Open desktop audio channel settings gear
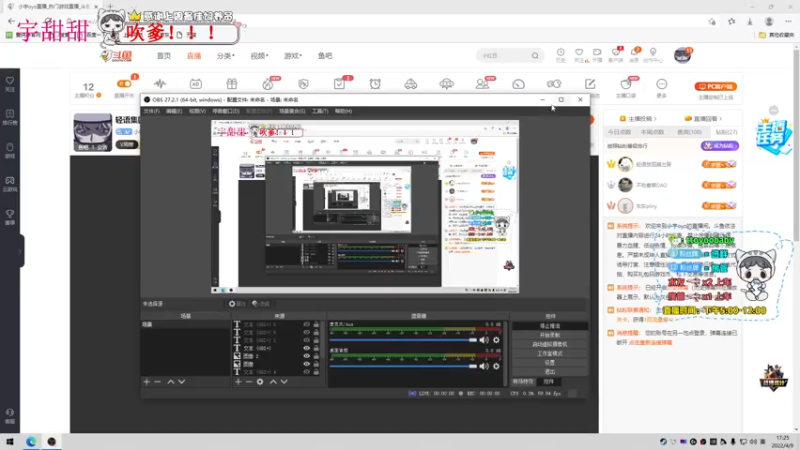The width and height of the screenshot is (800, 450). click(x=496, y=366)
